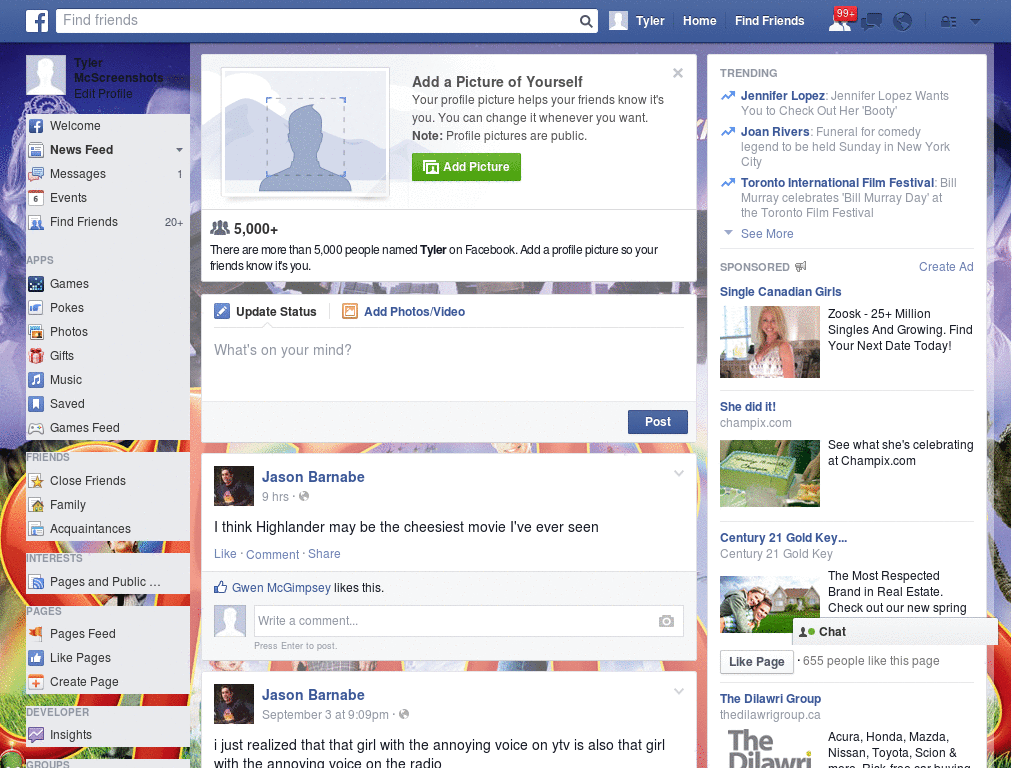
Task: Open Close Friends star icon
Action: click(36, 481)
